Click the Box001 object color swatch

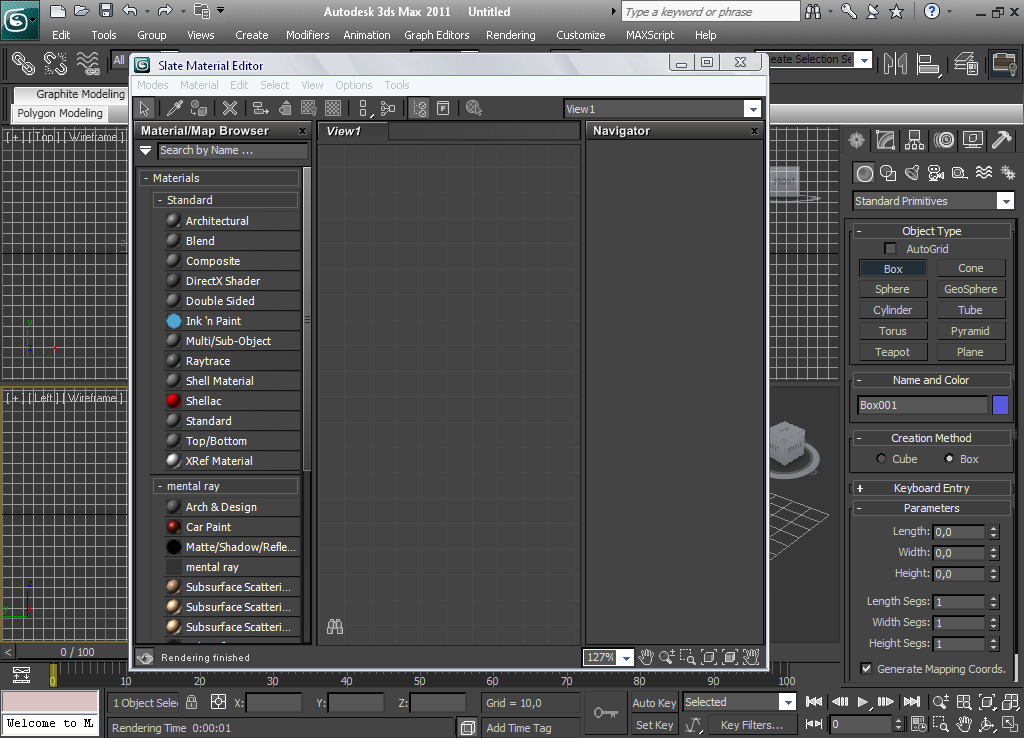(1000, 405)
